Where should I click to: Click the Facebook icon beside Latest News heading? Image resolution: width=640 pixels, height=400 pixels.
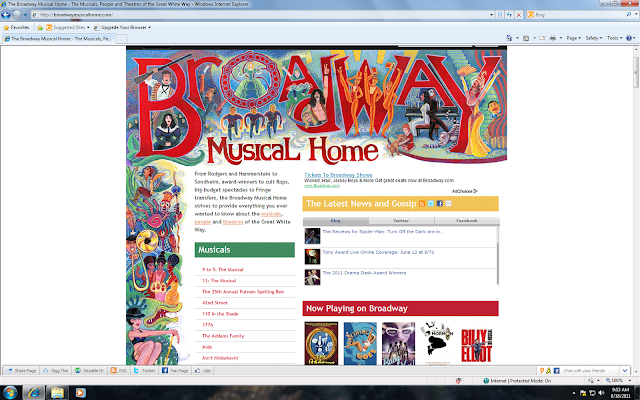click(440, 203)
